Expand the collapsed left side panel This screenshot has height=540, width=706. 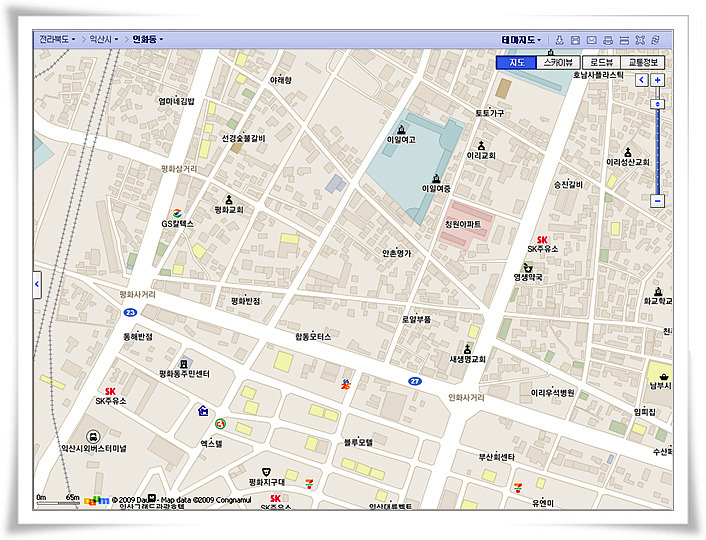37,284
